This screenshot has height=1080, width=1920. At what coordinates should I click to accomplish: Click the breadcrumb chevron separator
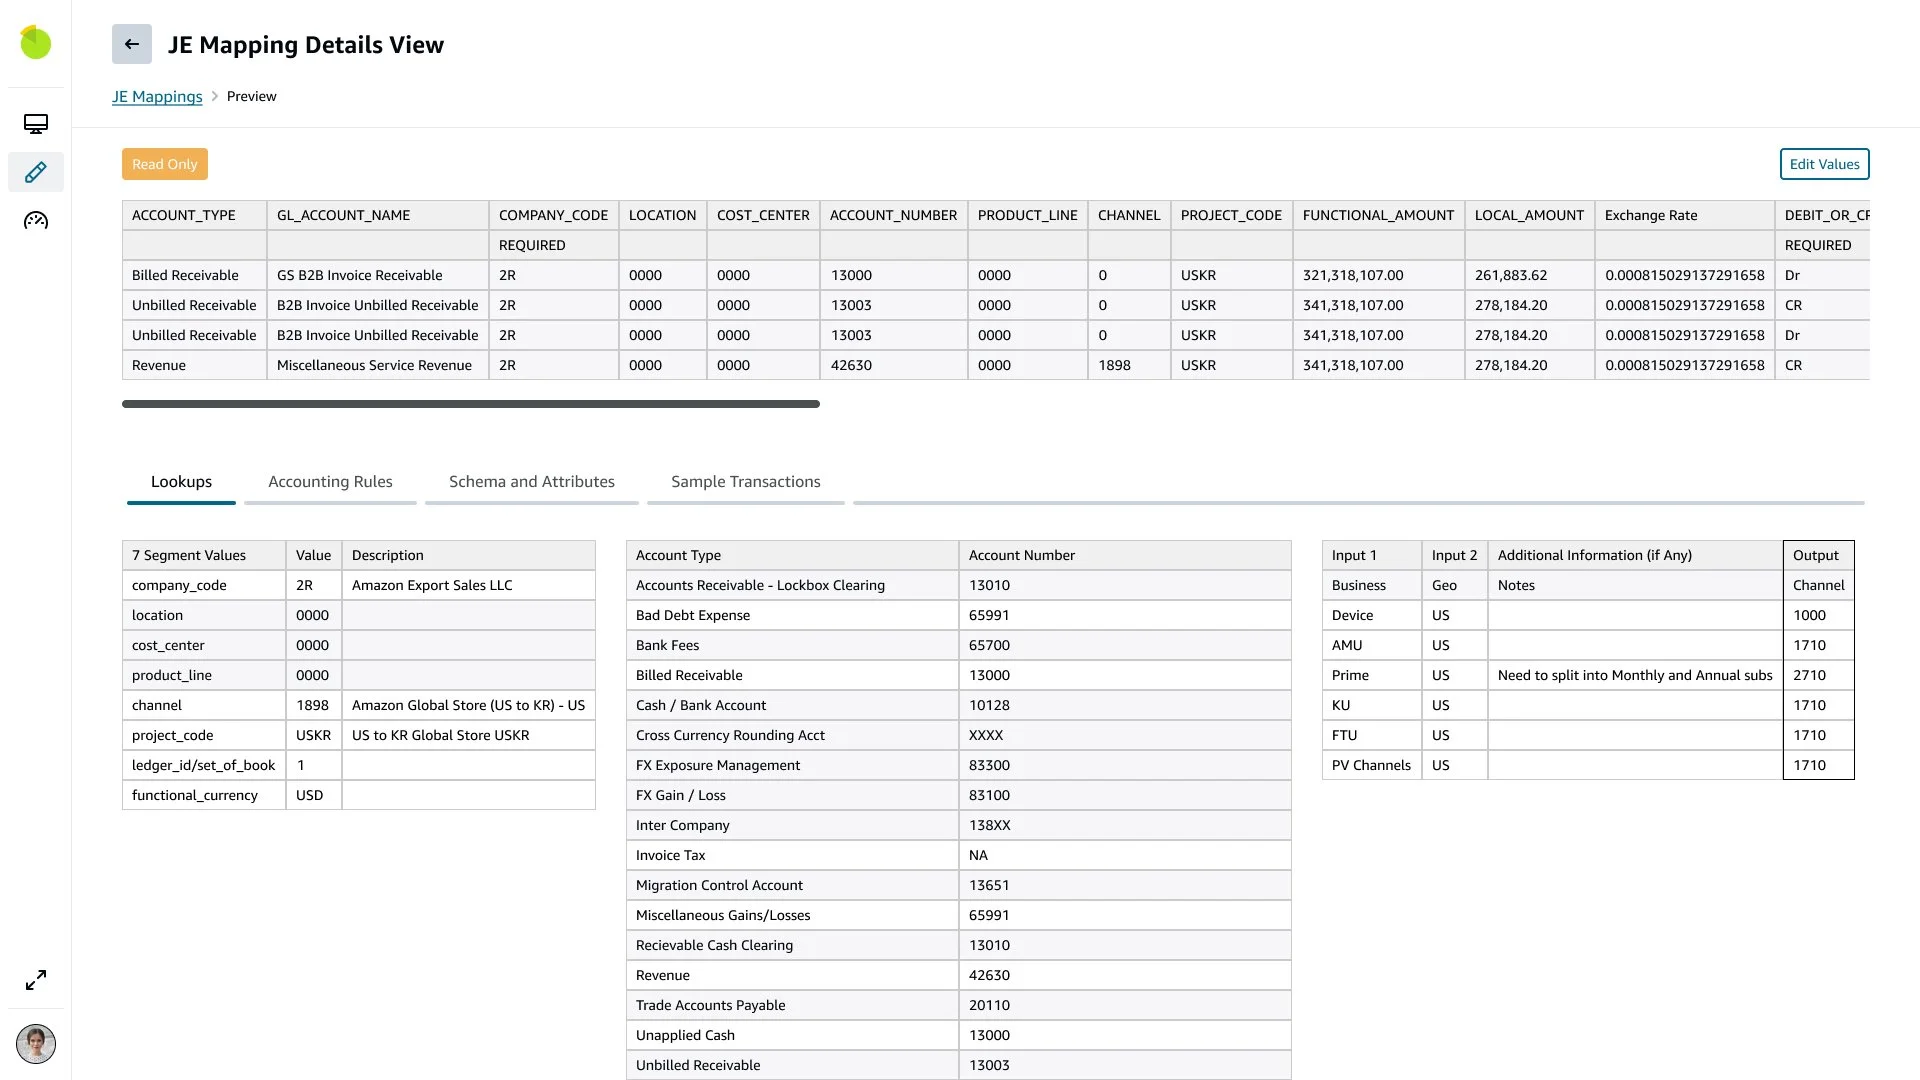pyautogui.click(x=214, y=96)
